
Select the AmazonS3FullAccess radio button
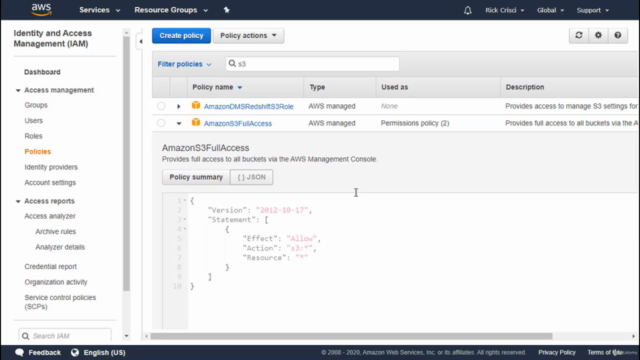pos(161,123)
